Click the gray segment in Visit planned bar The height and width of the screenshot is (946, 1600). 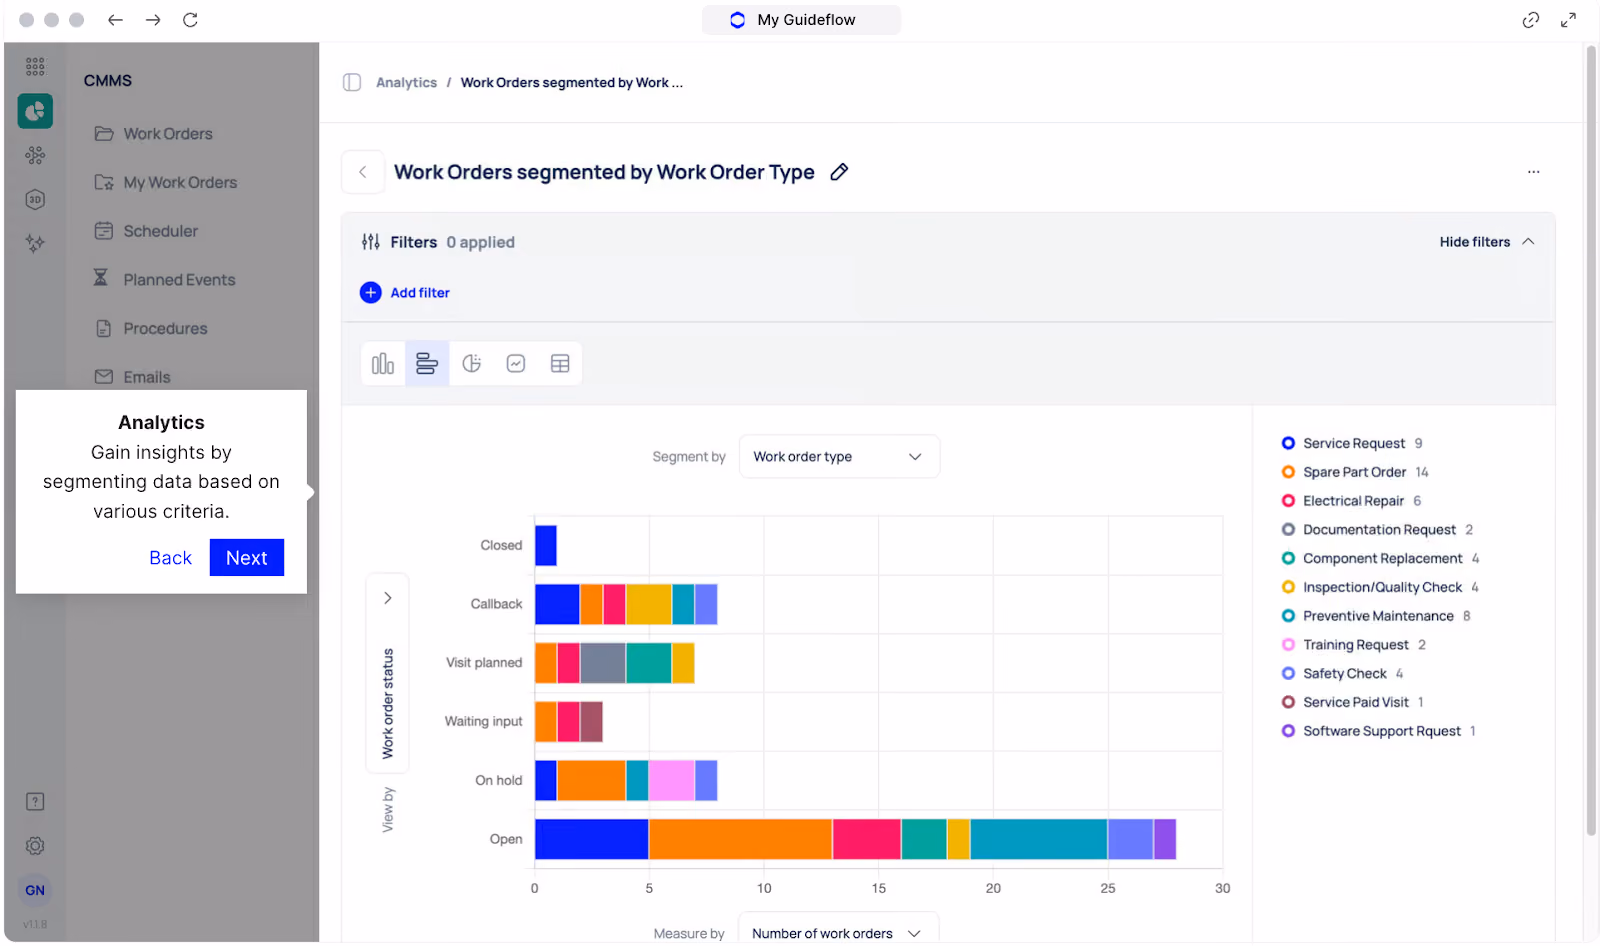603,663
